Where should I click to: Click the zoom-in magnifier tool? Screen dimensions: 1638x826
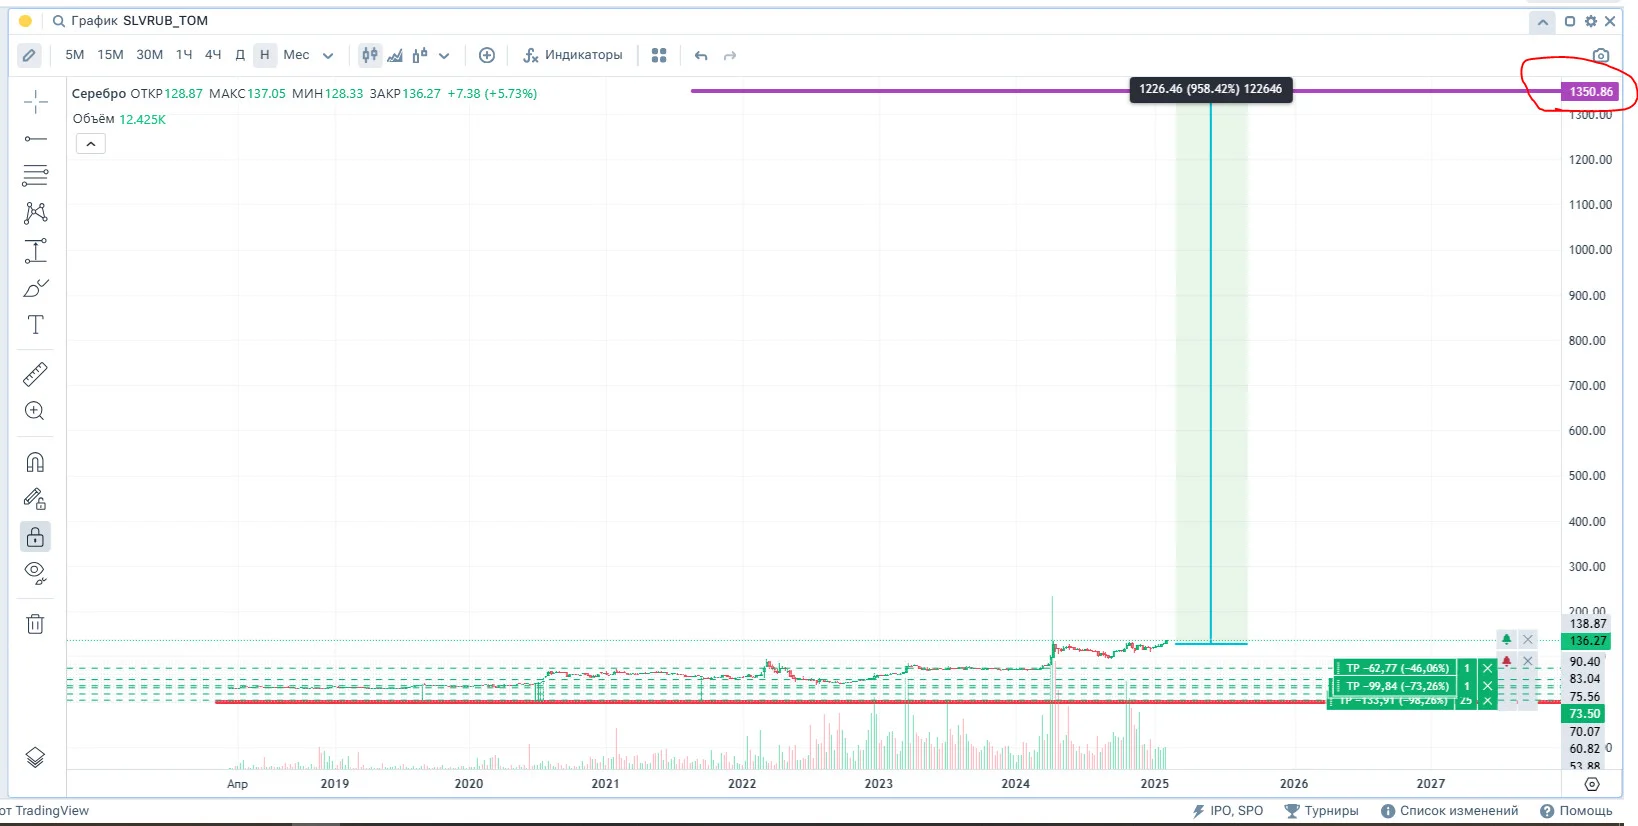[35, 411]
